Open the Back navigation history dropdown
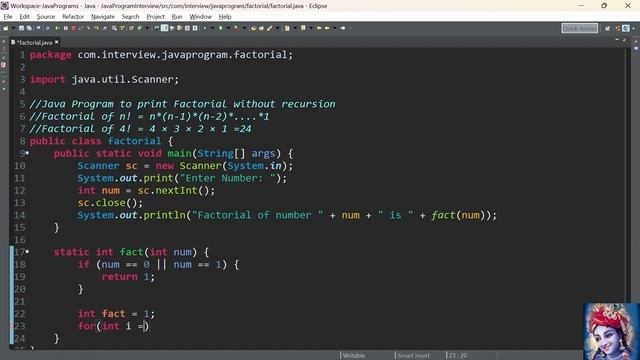 [x=335, y=28]
